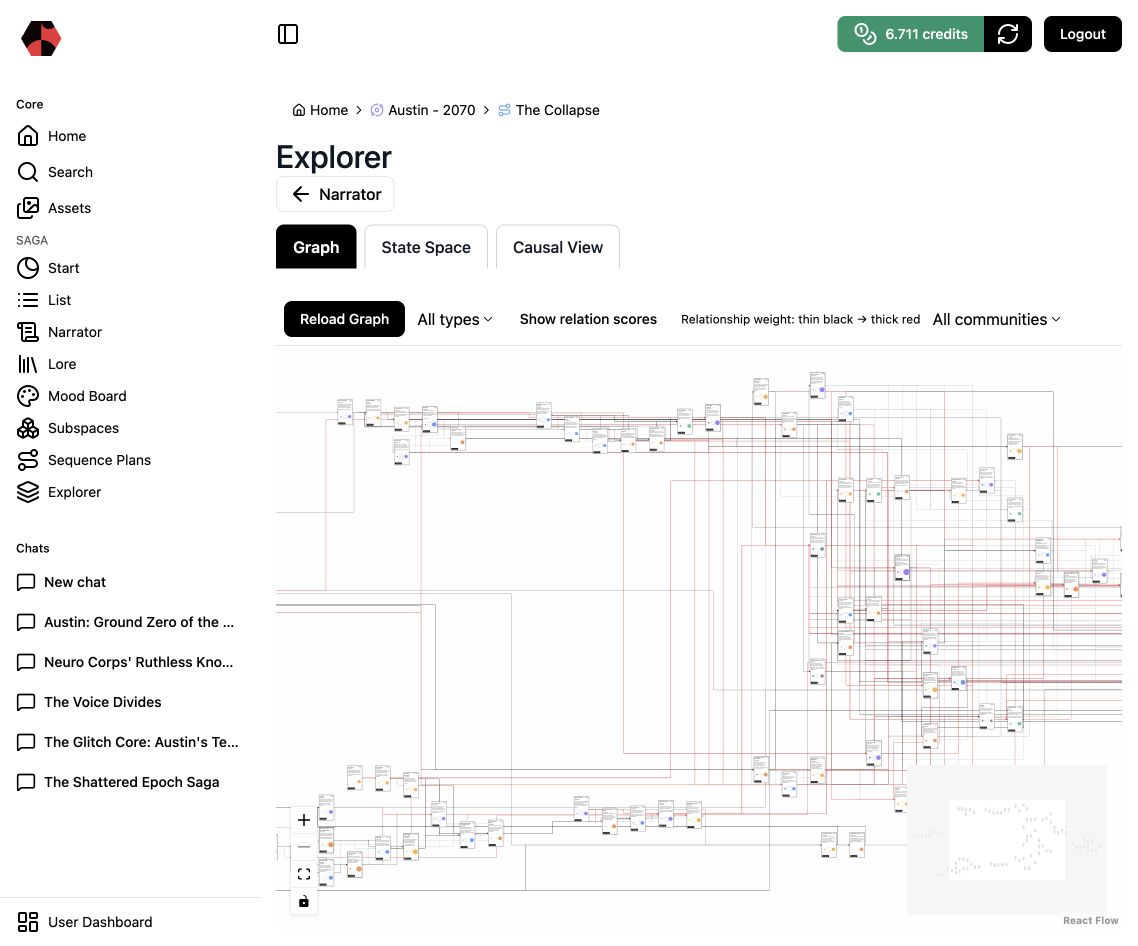Click the Logout button
The height and width of the screenshot is (946, 1138).
tap(1082, 34)
